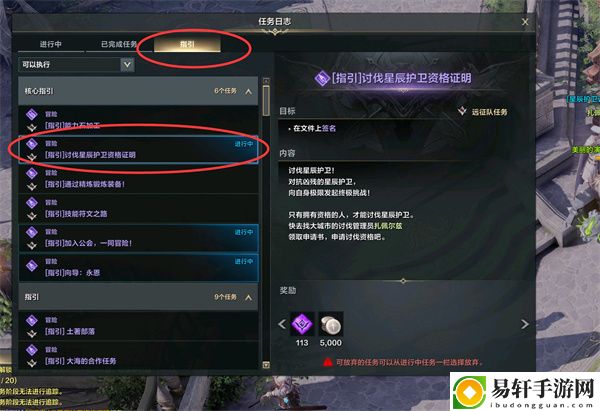Click the 扎佩尔兹 NPC name link
This screenshot has width=600, height=411.
click(x=388, y=226)
